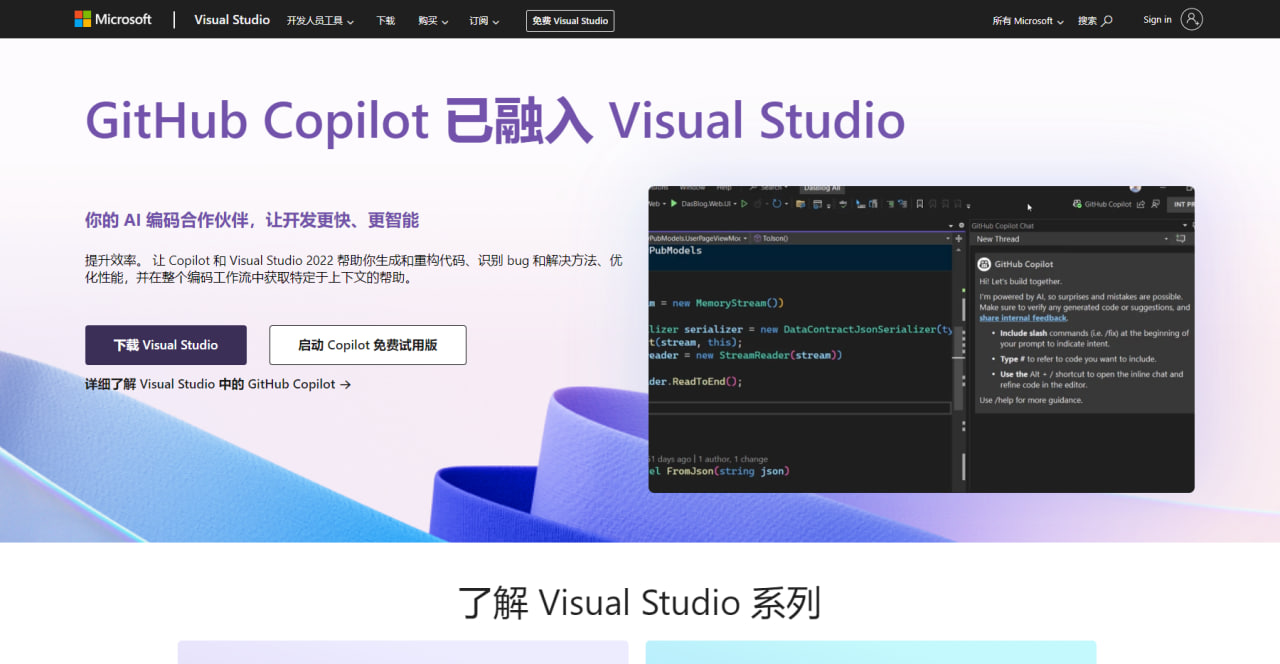Click the 免费 Visual Studio button

pos(570,20)
